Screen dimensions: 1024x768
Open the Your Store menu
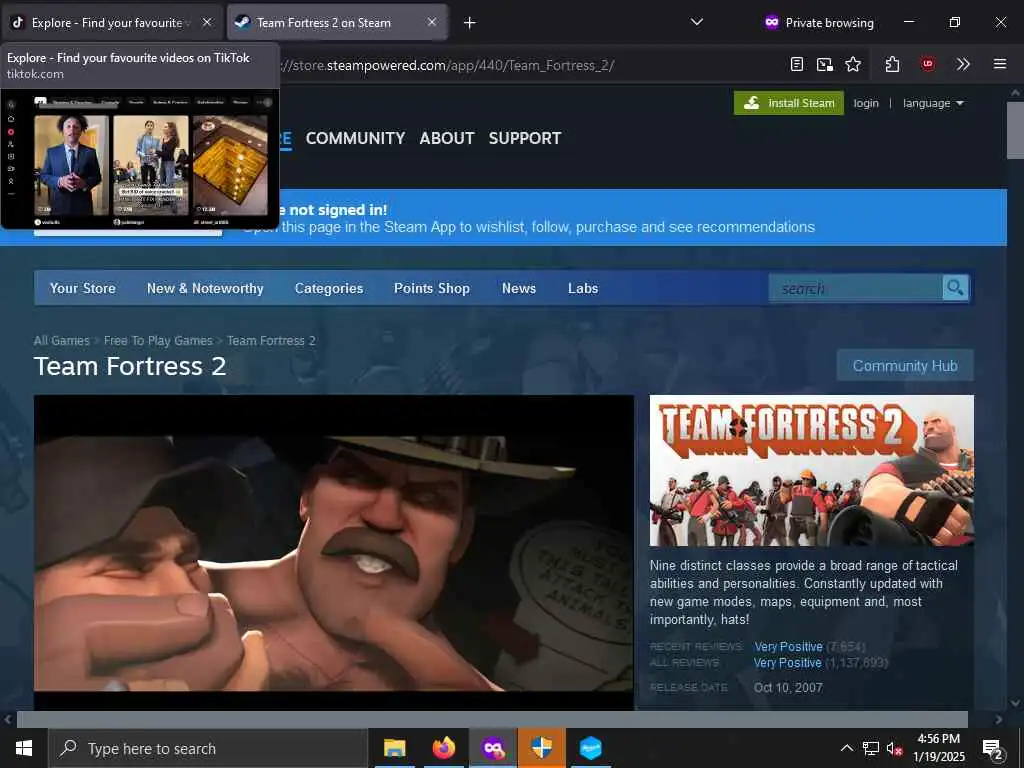tap(83, 288)
